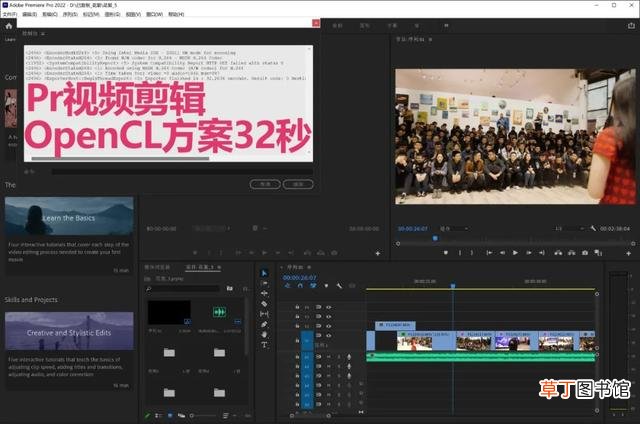
Task: Open console panel menu beside title
Action: (x=43, y=33)
